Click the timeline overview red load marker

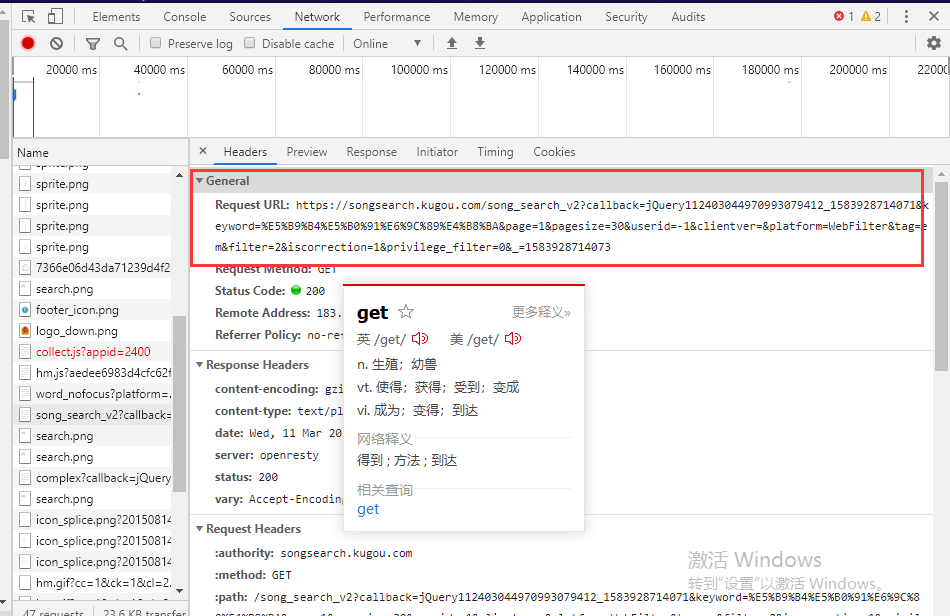[33, 106]
